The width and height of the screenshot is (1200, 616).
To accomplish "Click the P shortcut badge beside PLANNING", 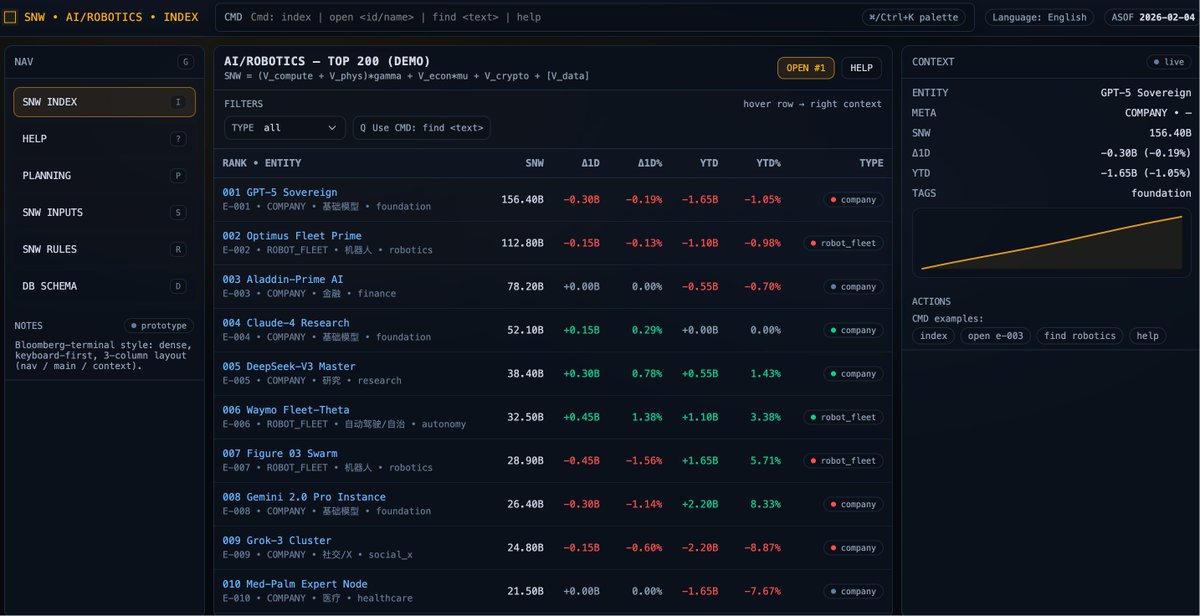I will [x=178, y=176].
